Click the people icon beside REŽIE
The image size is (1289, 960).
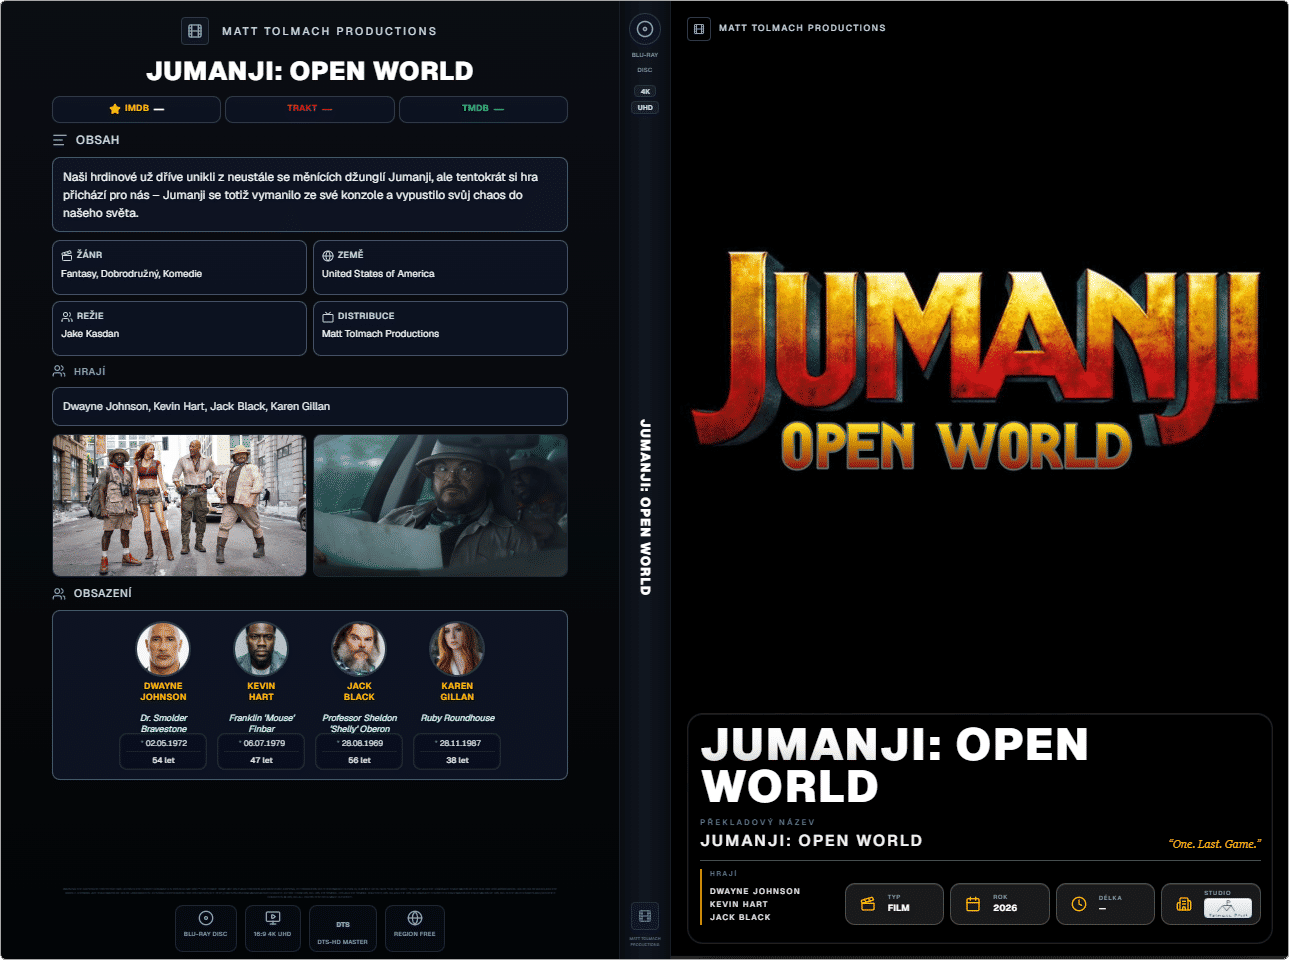click(67, 316)
